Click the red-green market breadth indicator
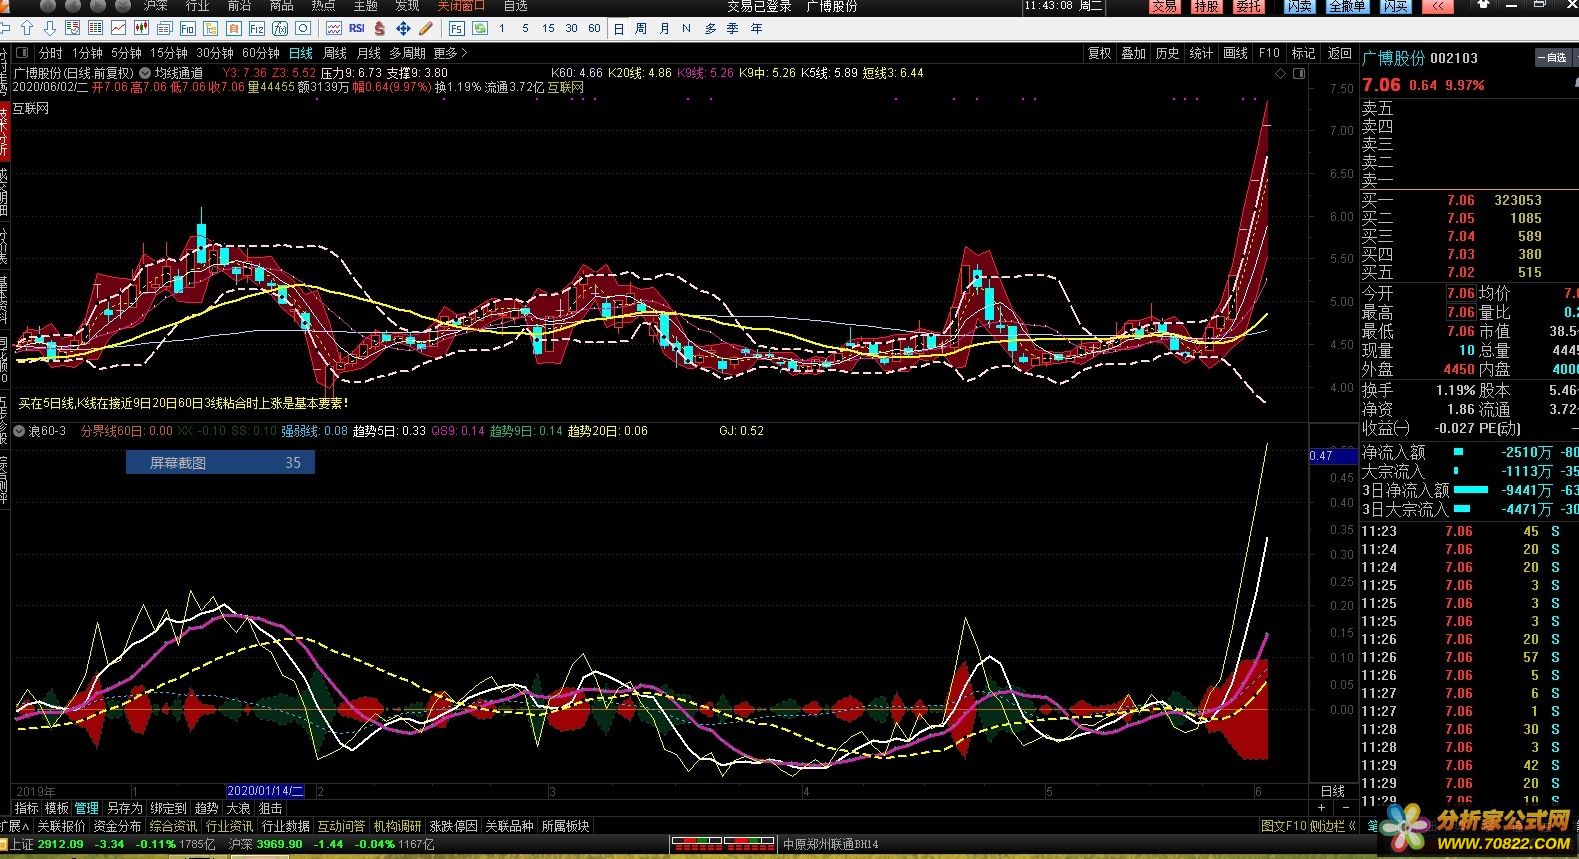 coord(722,844)
